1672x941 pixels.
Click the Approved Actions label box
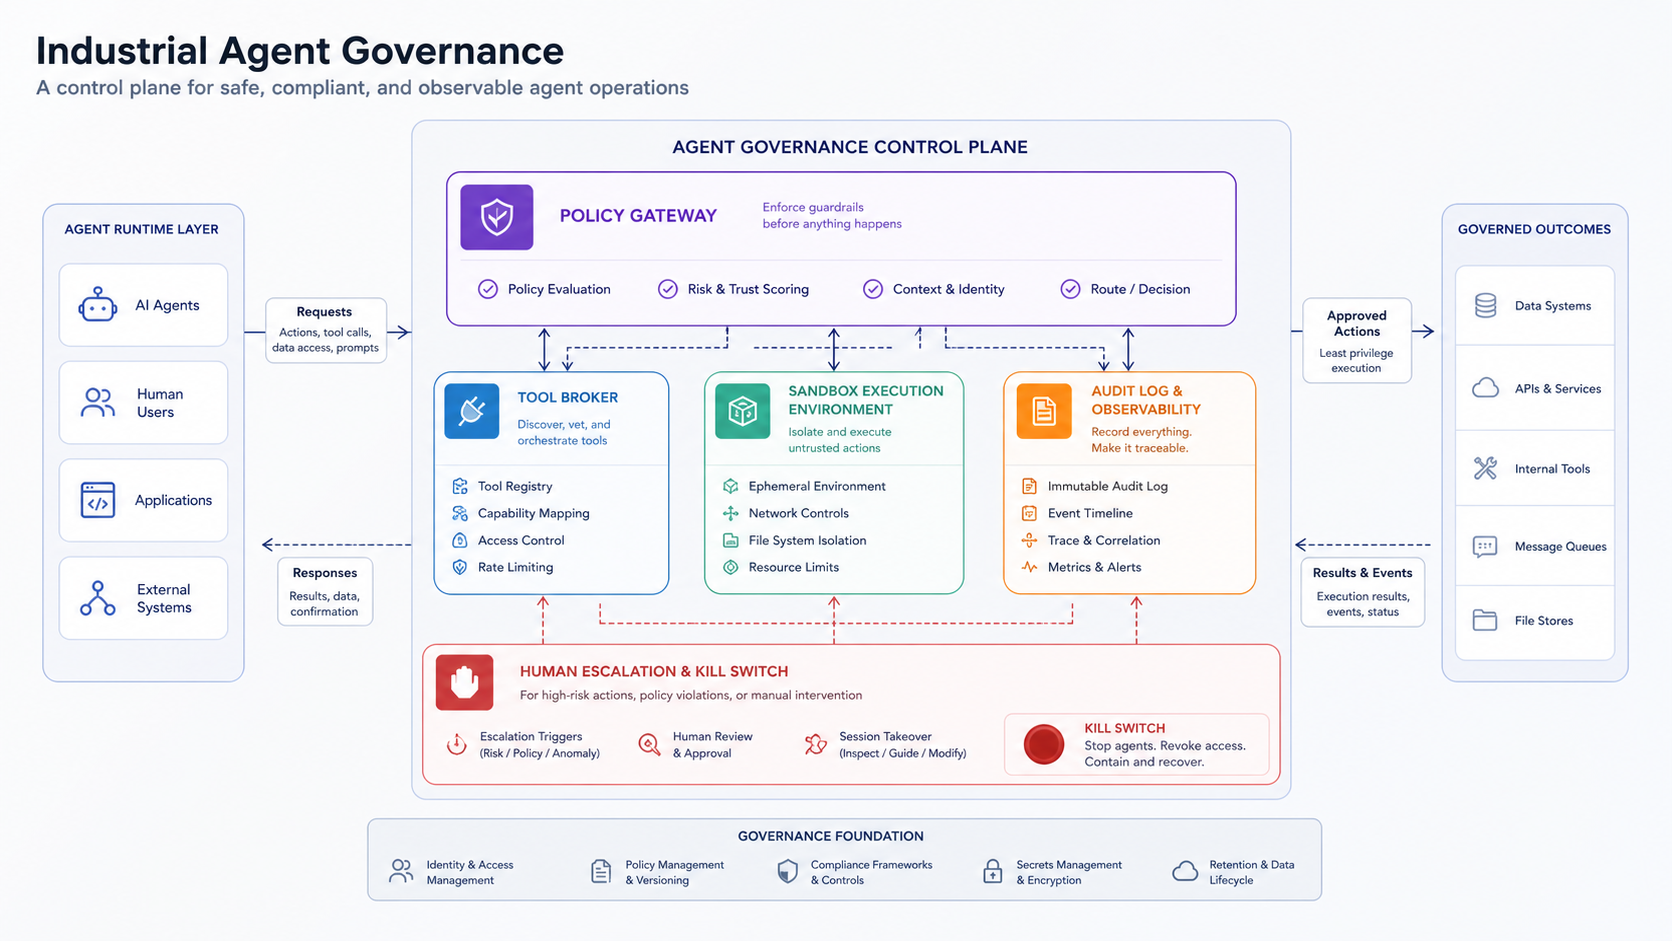click(1357, 340)
